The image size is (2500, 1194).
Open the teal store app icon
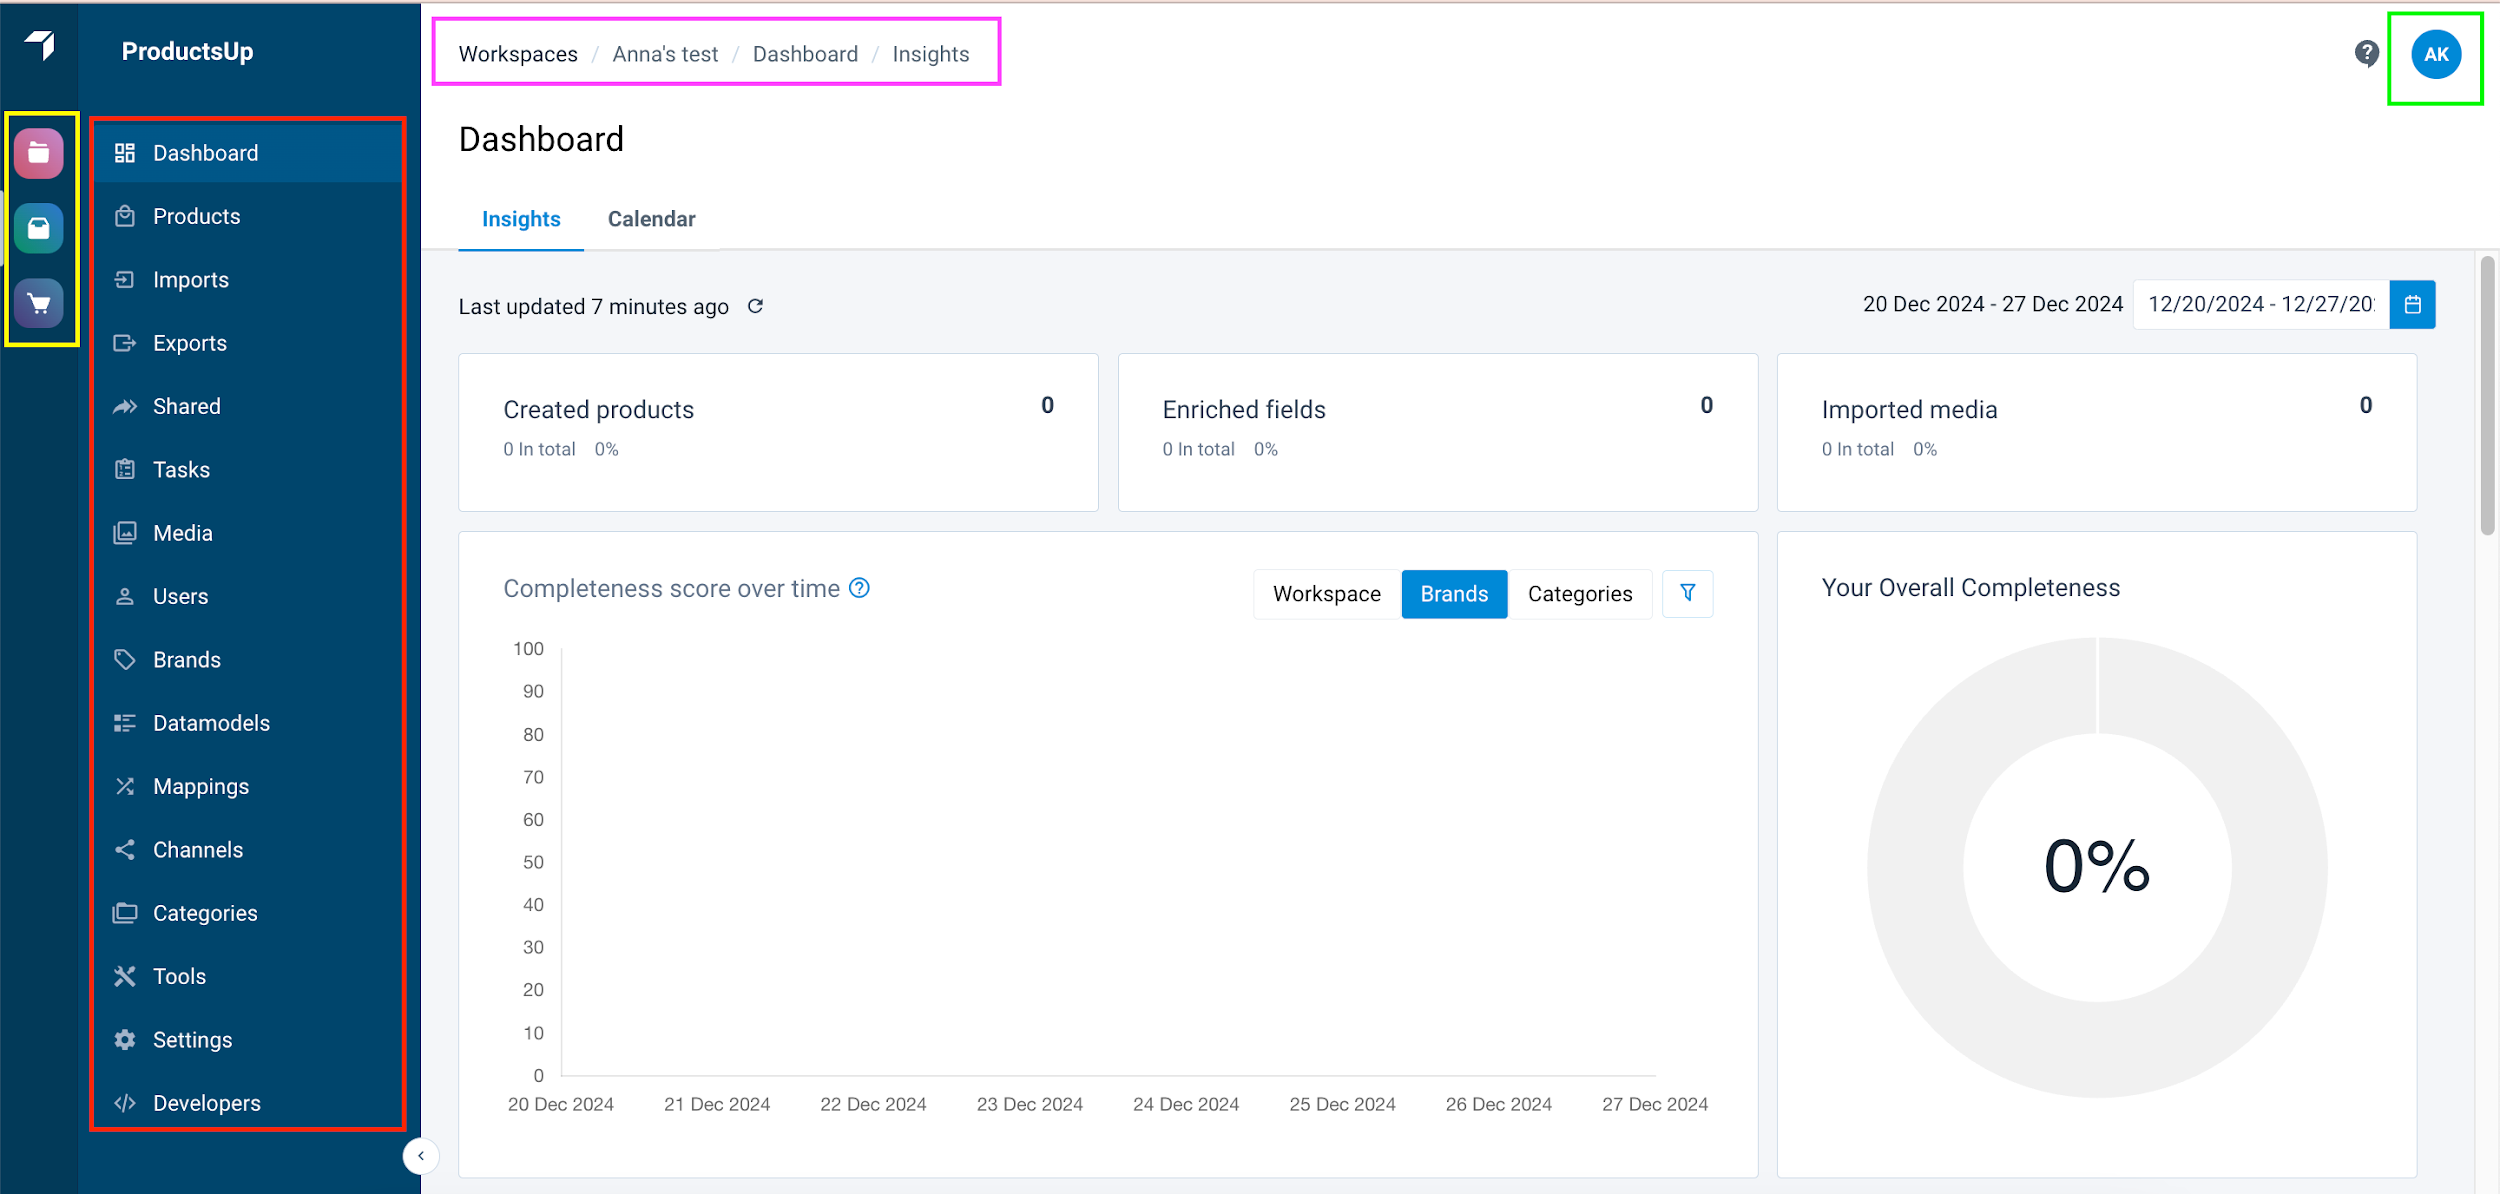point(39,228)
